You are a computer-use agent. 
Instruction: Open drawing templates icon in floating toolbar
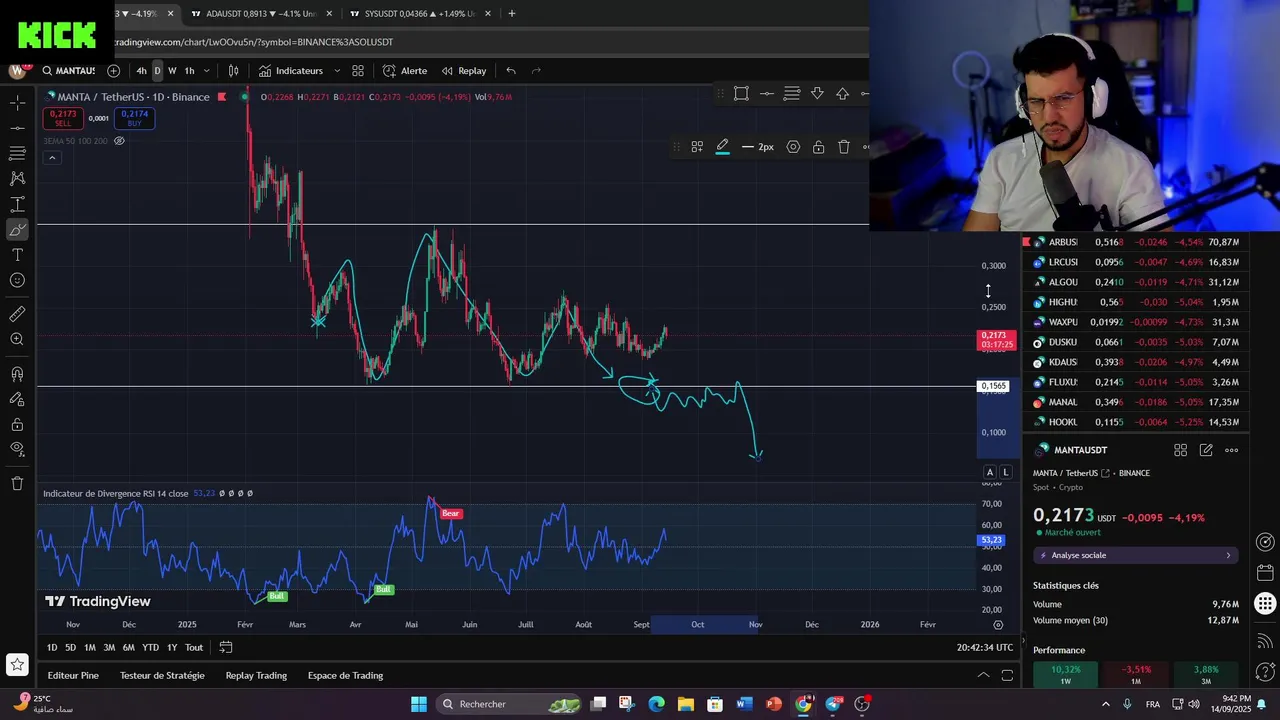click(697, 147)
